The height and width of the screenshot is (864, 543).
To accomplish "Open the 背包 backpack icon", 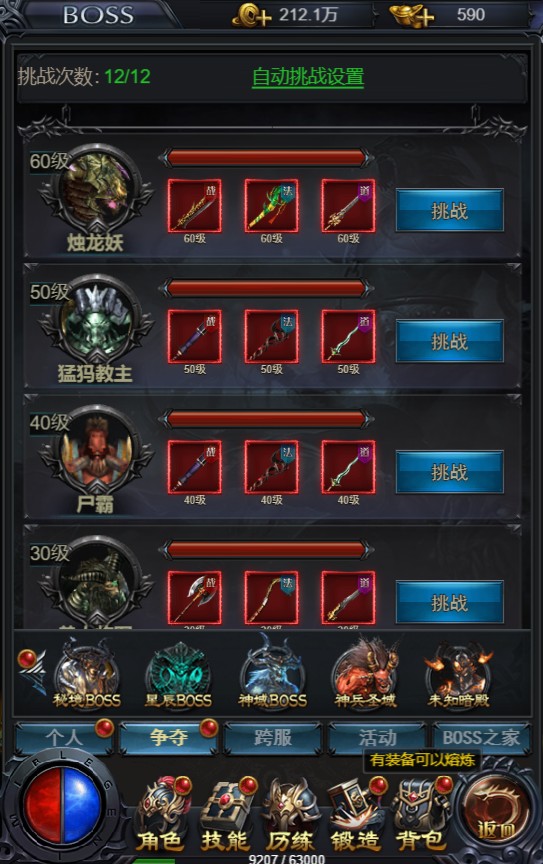I will 420,816.
